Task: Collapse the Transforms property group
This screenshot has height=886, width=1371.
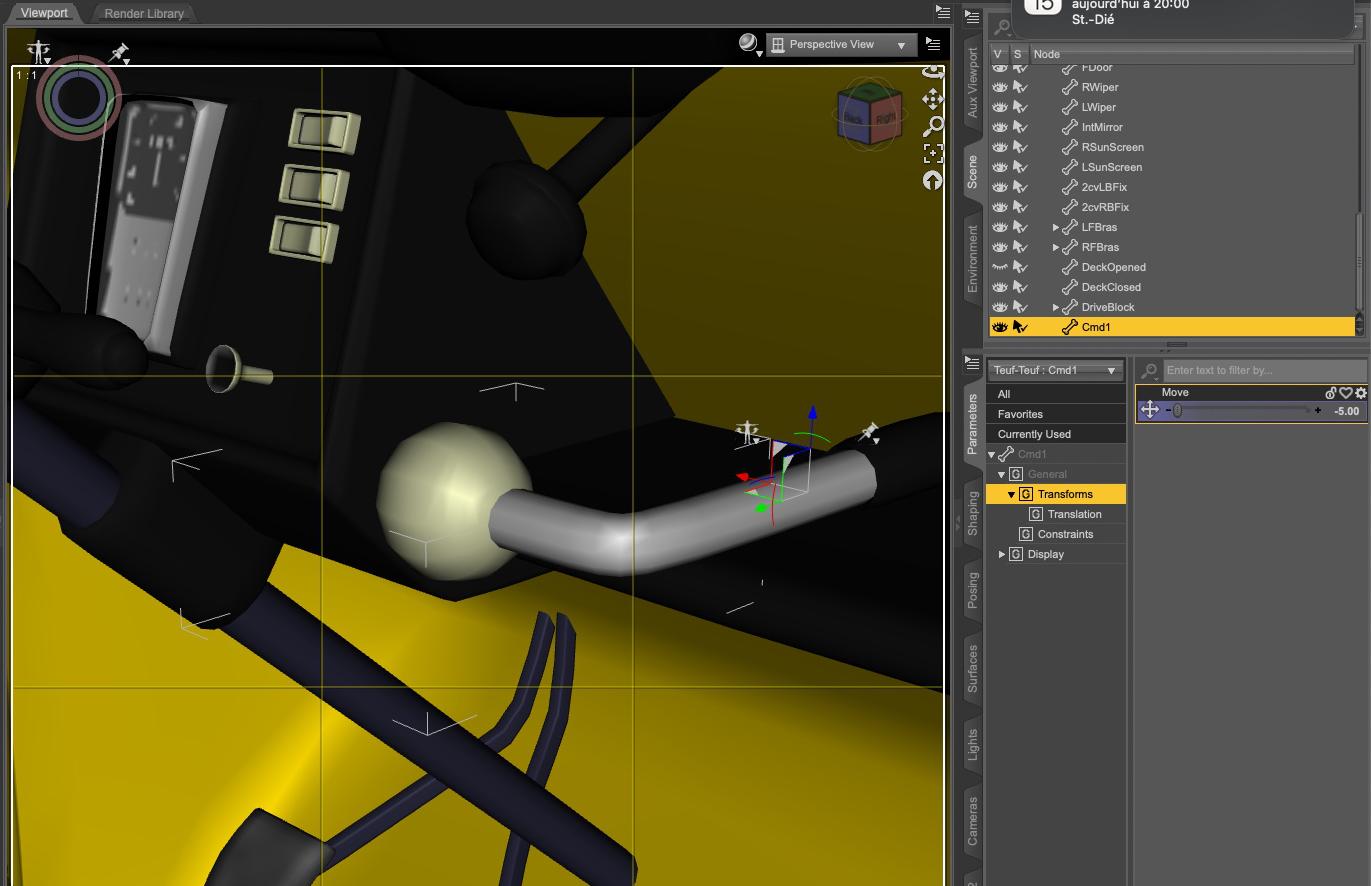Action: tap(1012, 495)
